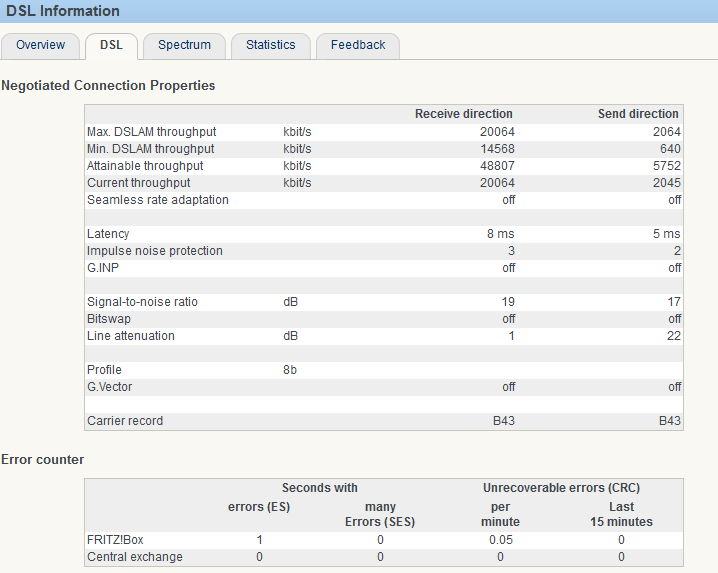The image size is (718, 573).
Task: Click the Attainable throughput value 48807
Action: click(x=496, y=166)
